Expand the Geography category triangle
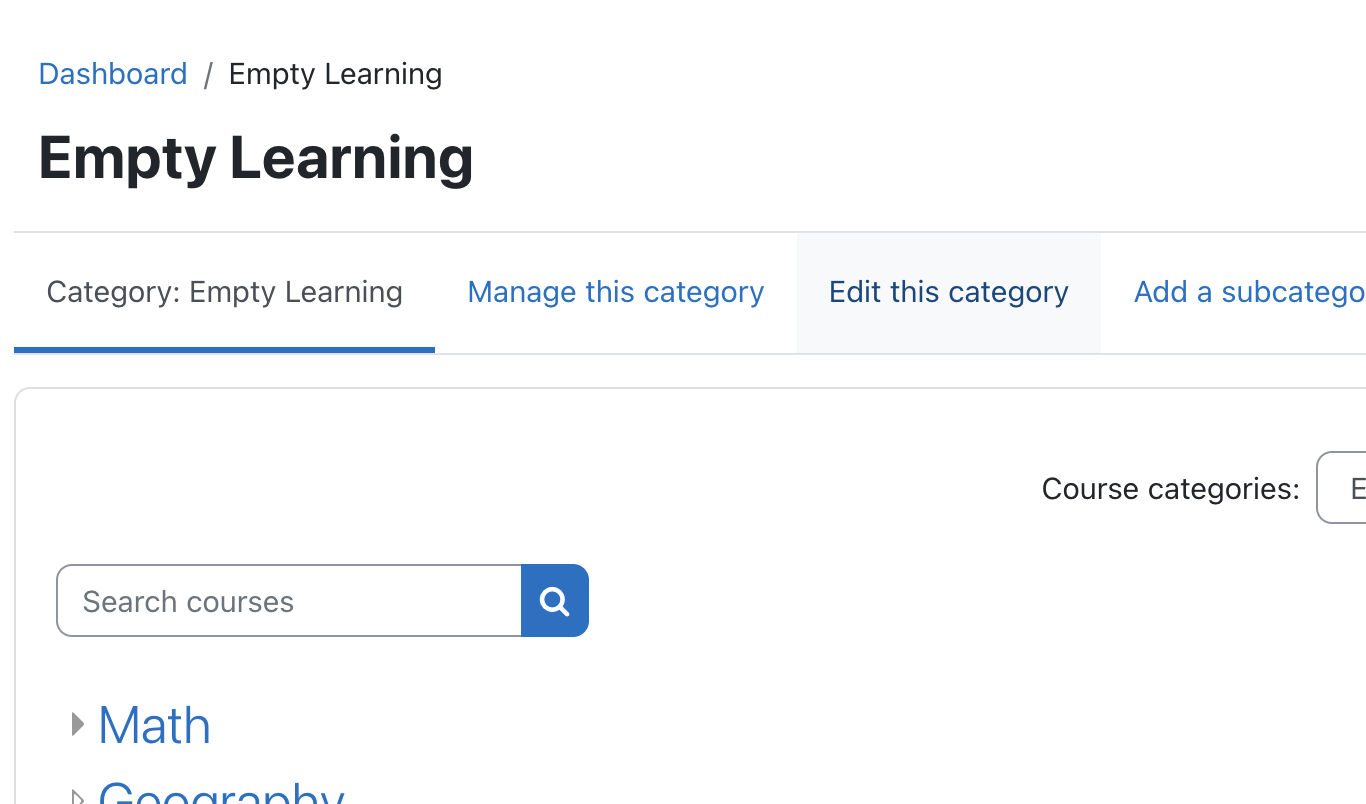This screenshot has width=1366, height=804. [78, 796]
